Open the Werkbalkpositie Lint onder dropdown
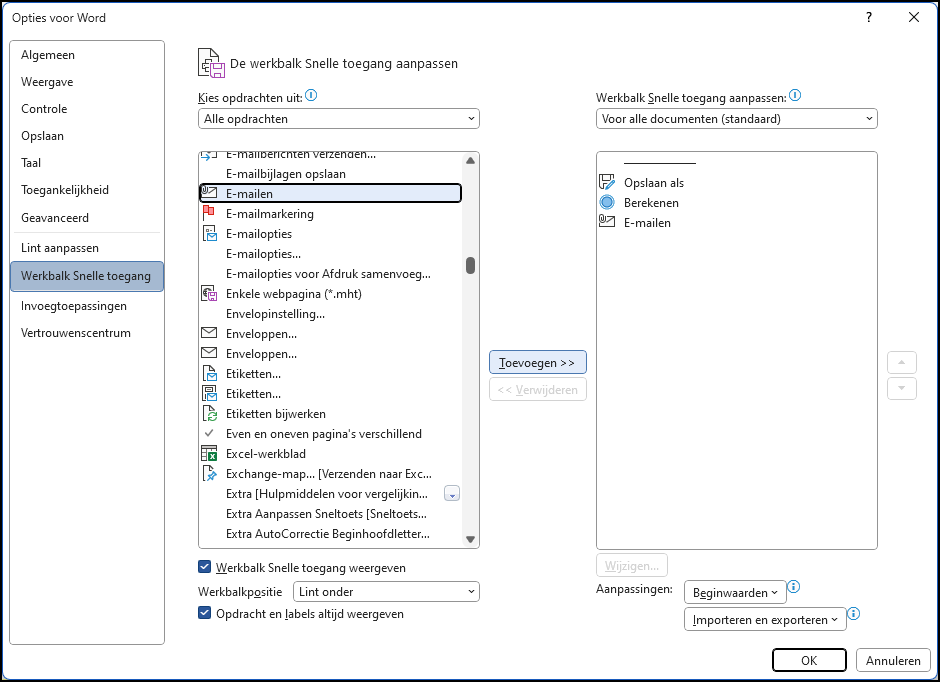This screenshot has height=682, width=940. [386, 592]
